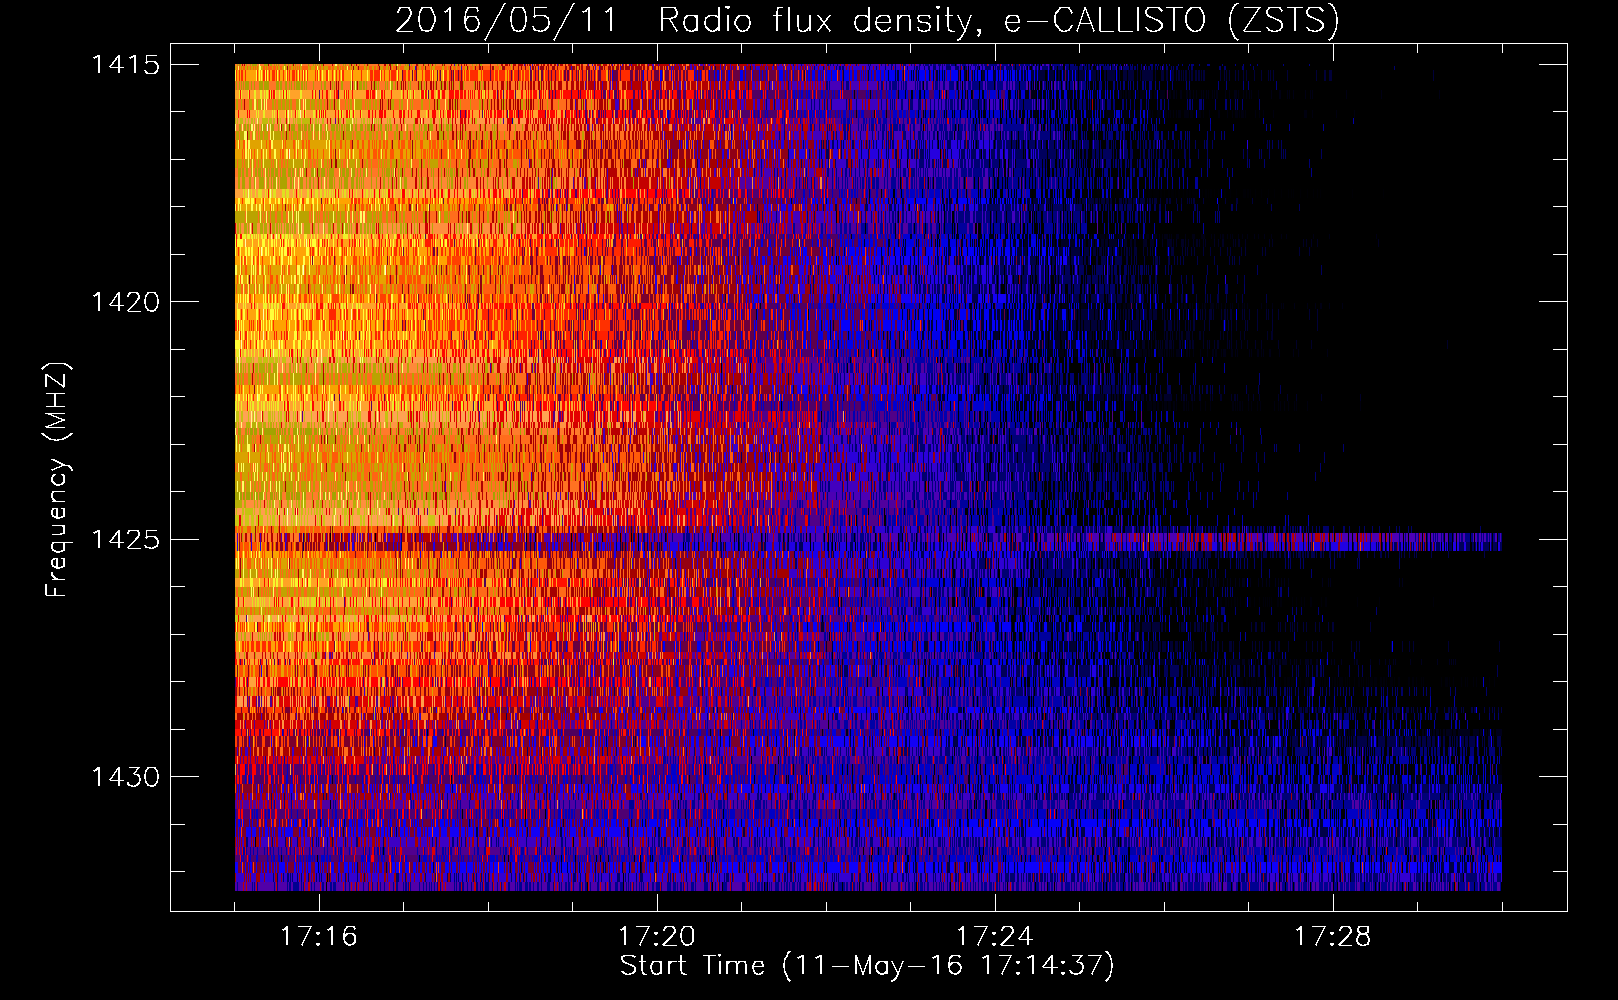Image resolution: width=1618 pixels, height=1000 pixels.
Task: Click the plot title "Radio flux density, e-CALLISTO (ZSTS)"
Action: coord(998,21)
